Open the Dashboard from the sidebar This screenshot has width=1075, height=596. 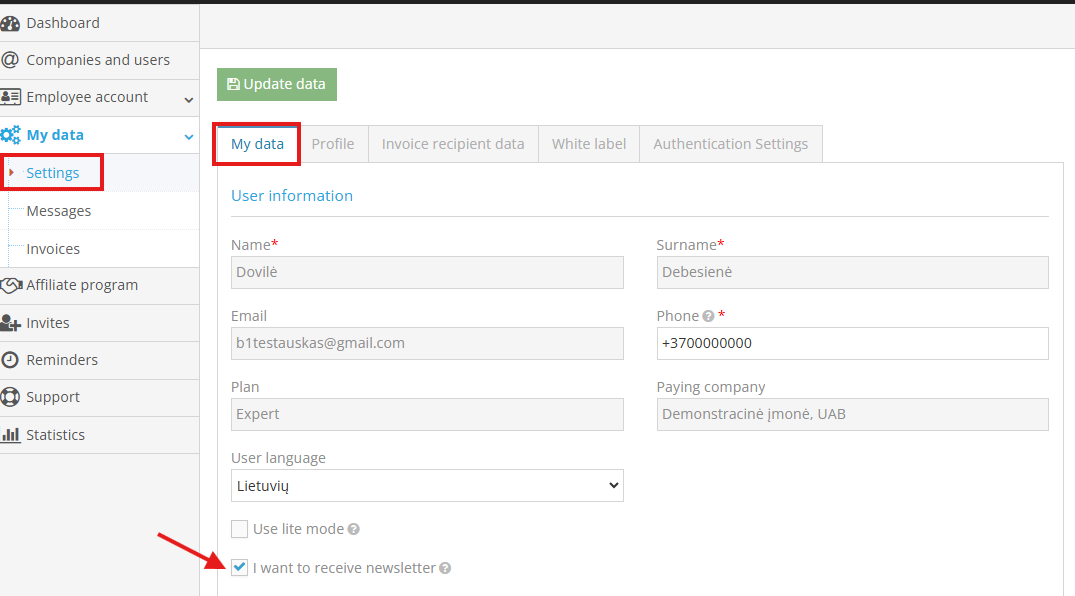(x=63, y=22)
